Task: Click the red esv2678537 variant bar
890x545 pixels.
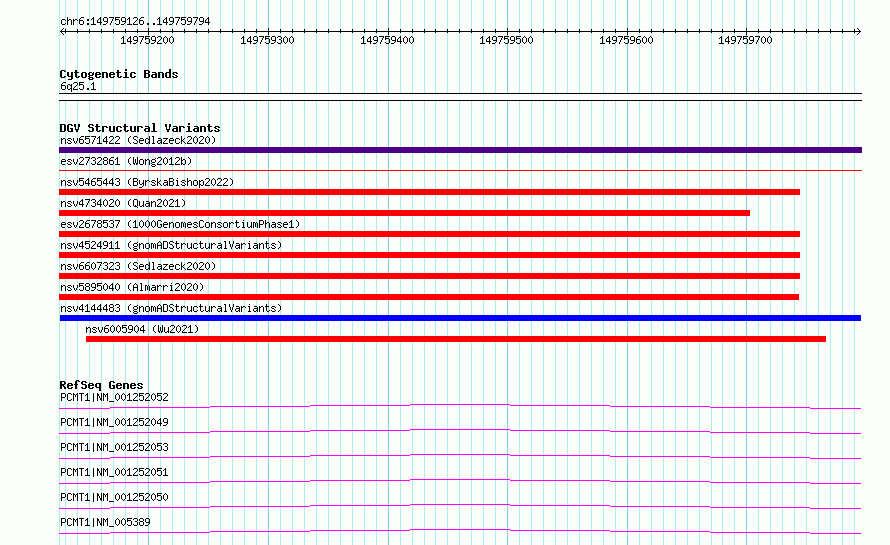Action: pos(430,234)
